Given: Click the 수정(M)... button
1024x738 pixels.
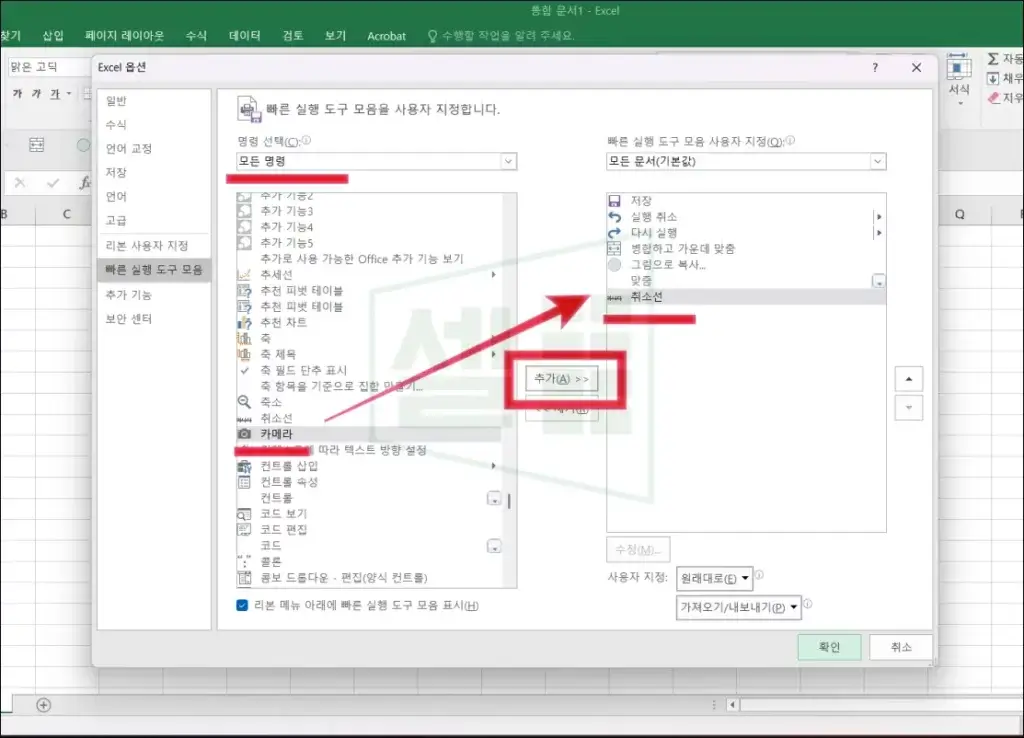Looking at the screenshot, I should point(638,550).
